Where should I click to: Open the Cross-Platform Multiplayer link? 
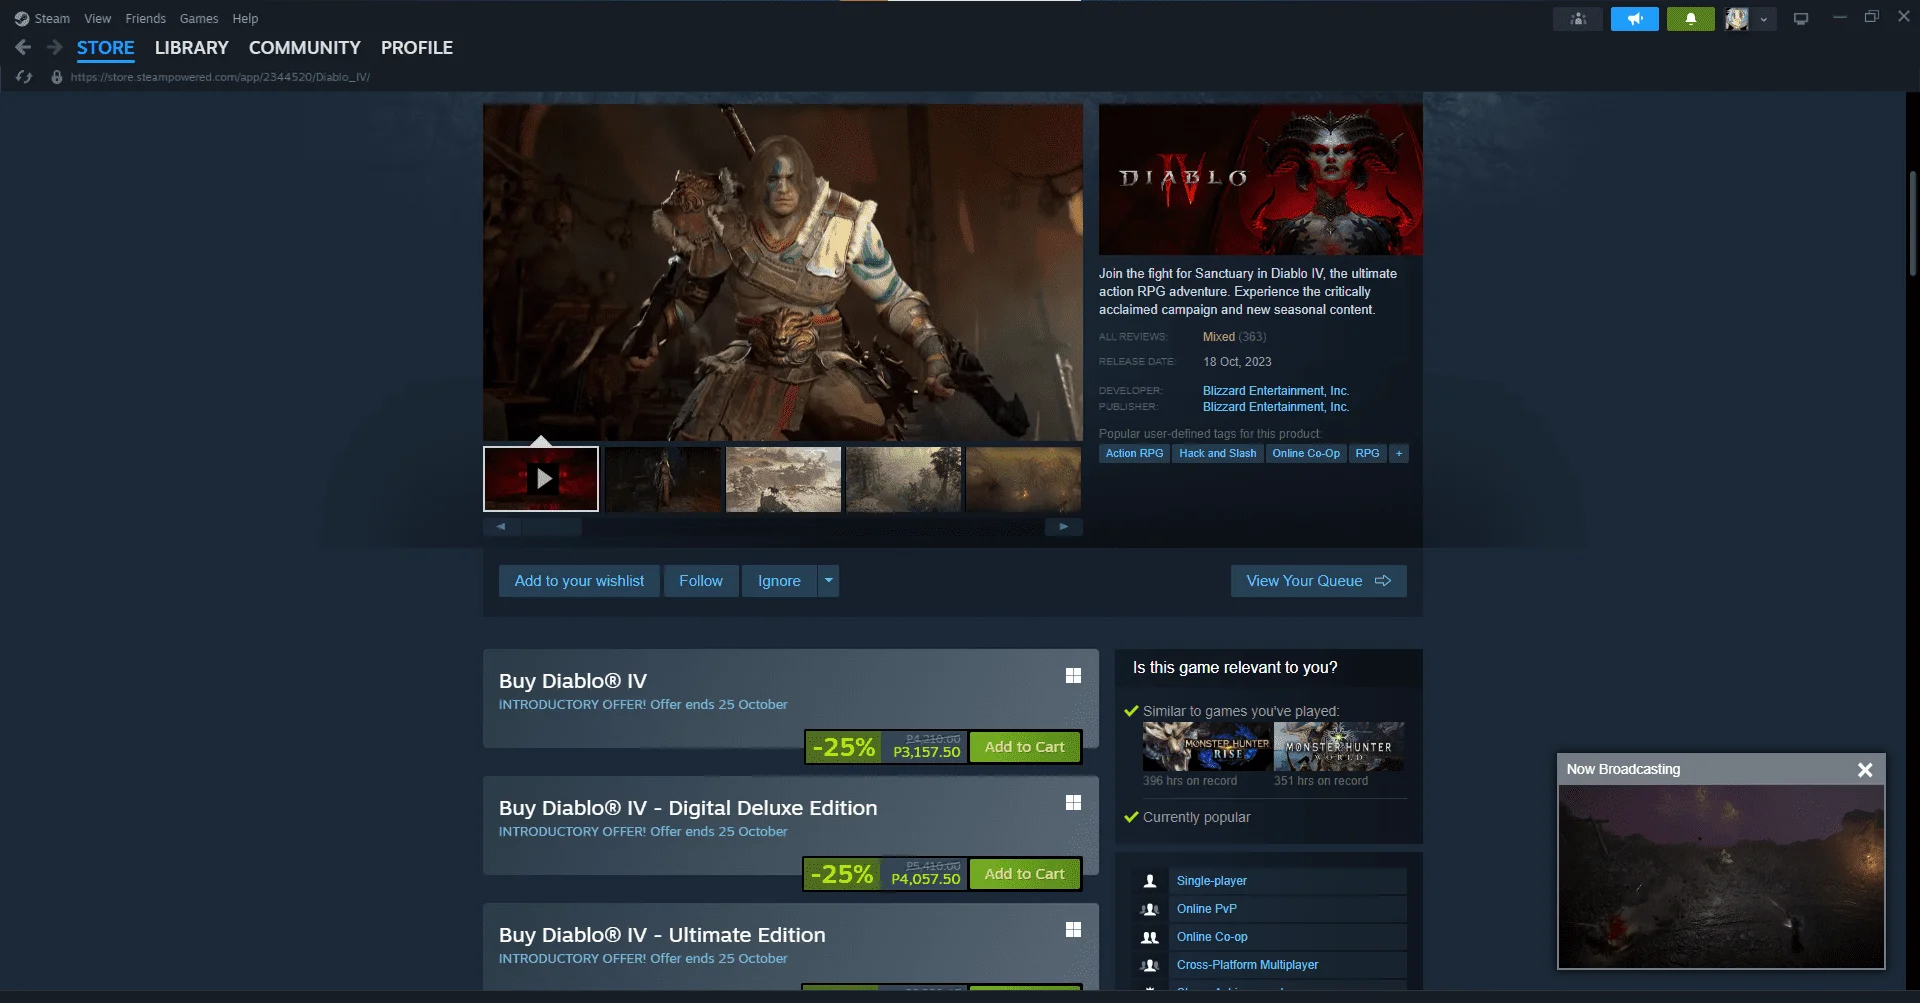(x=1248, y=965)
